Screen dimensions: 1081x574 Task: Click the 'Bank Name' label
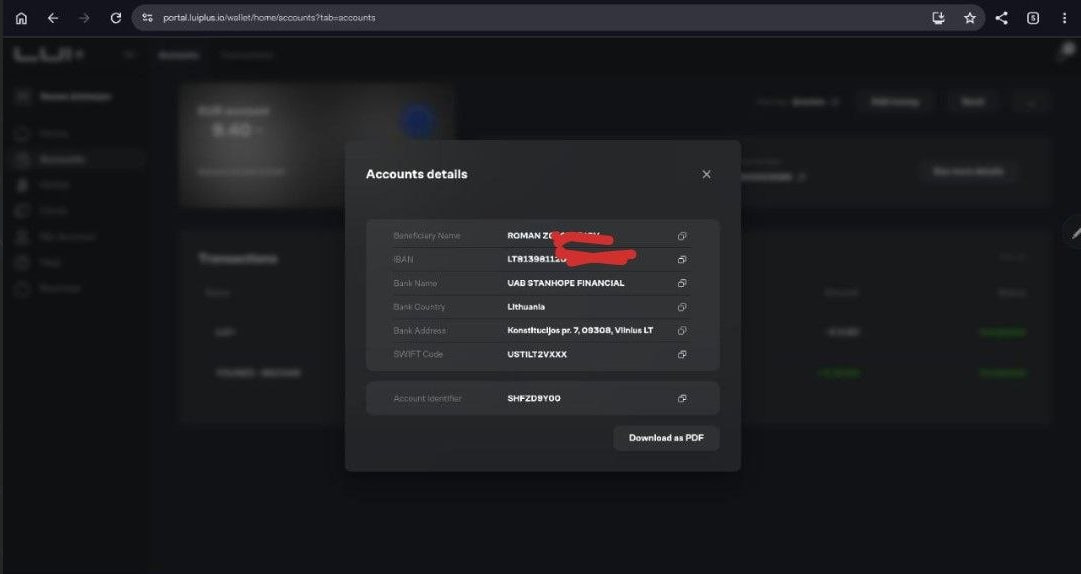(415, 283)
